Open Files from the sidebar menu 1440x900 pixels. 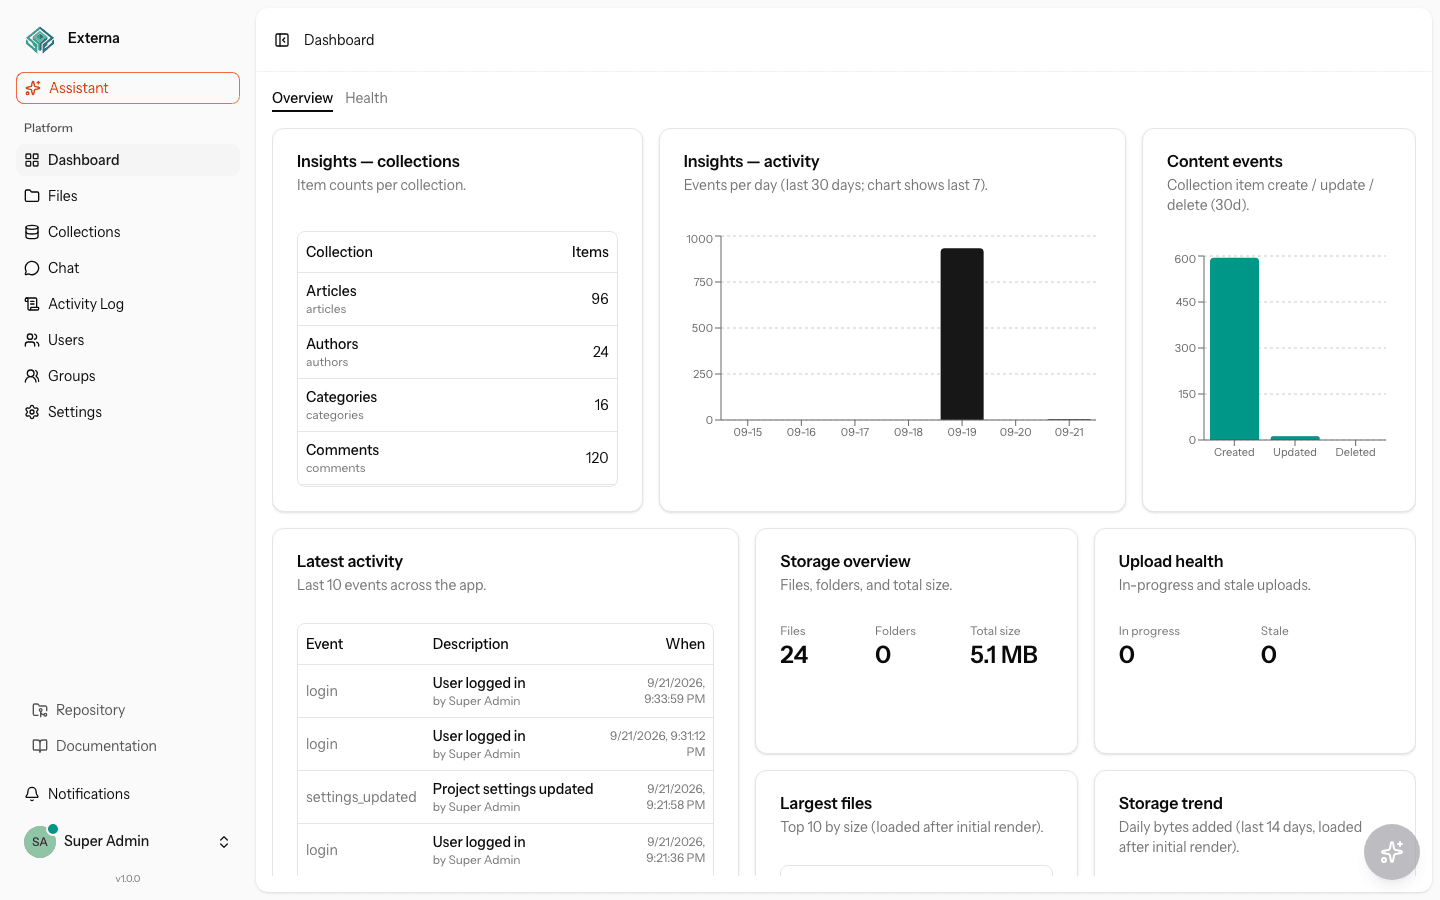click(x=128, y=196)
